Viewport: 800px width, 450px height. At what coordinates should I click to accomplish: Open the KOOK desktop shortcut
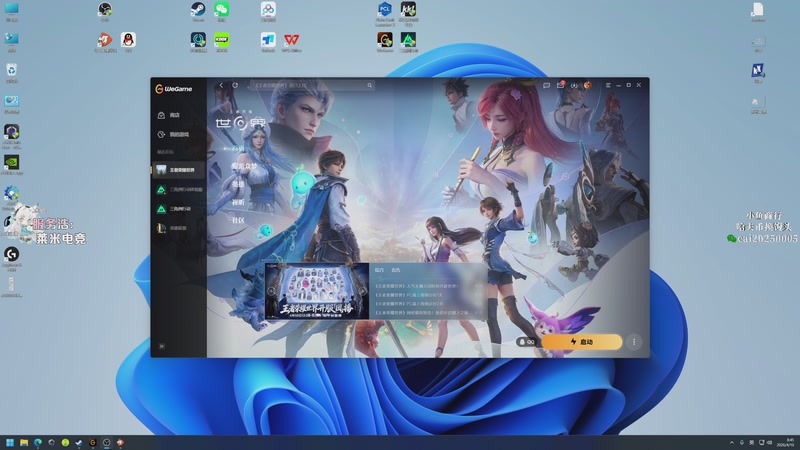click(221, 40)
